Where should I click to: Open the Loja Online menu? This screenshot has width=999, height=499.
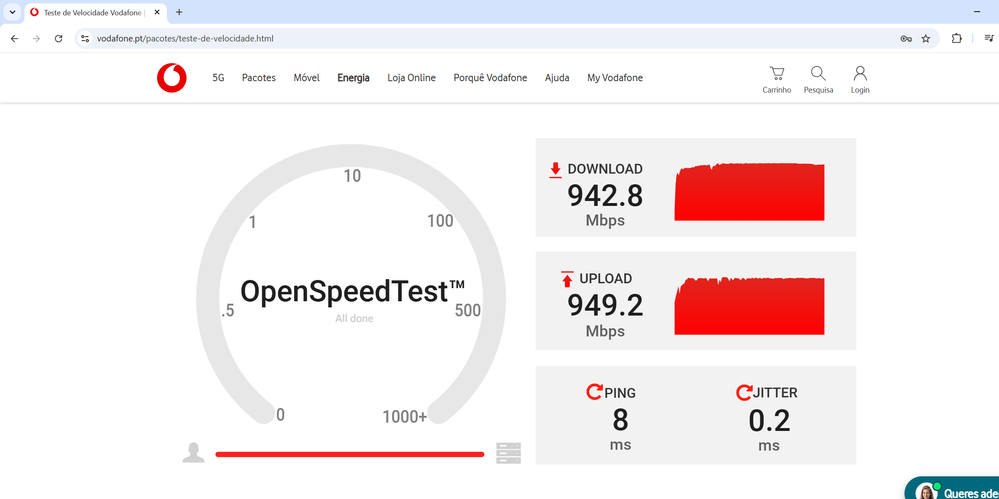tap(412, 78)
